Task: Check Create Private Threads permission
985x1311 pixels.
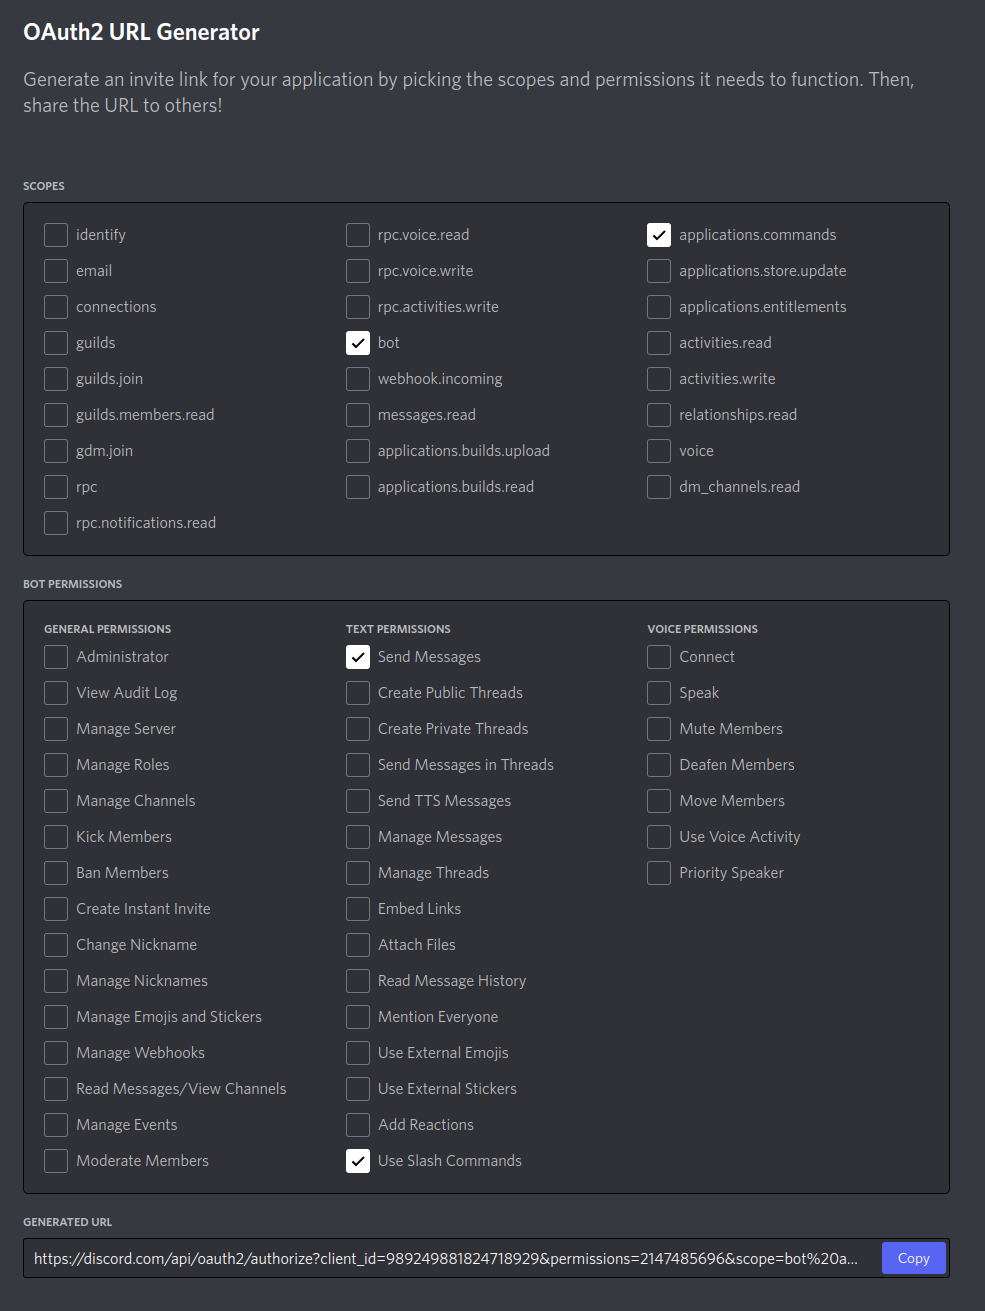Action: [x=358, y=729]
